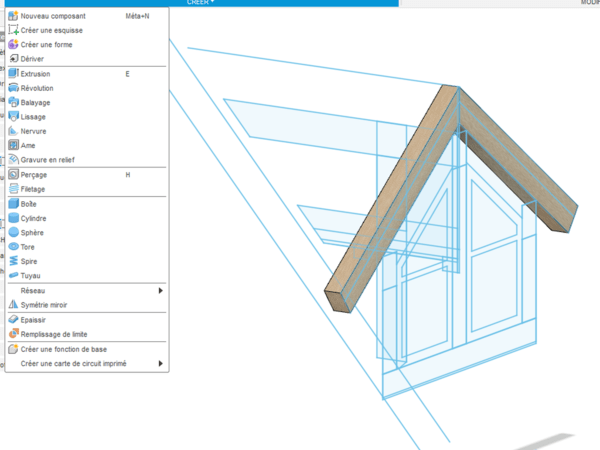The height and width of the screenshot is (450, 600).
Task: Select the Perçage hole icon
Action: coord(13,175)
